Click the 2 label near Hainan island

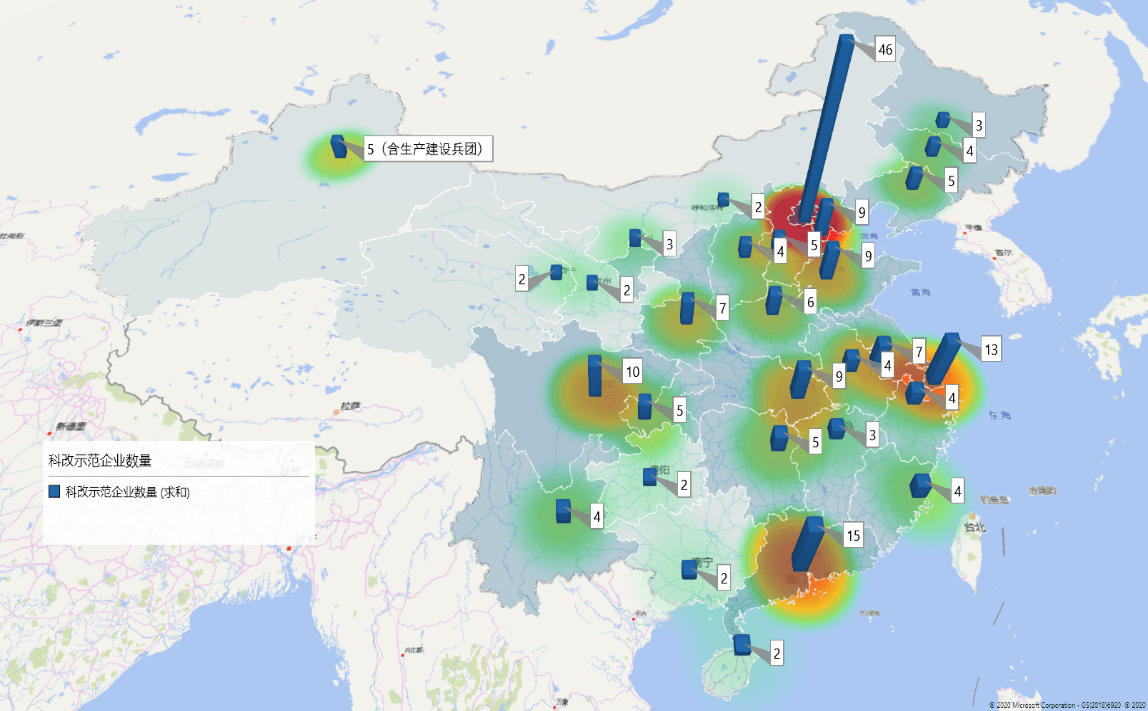[776, 655]
